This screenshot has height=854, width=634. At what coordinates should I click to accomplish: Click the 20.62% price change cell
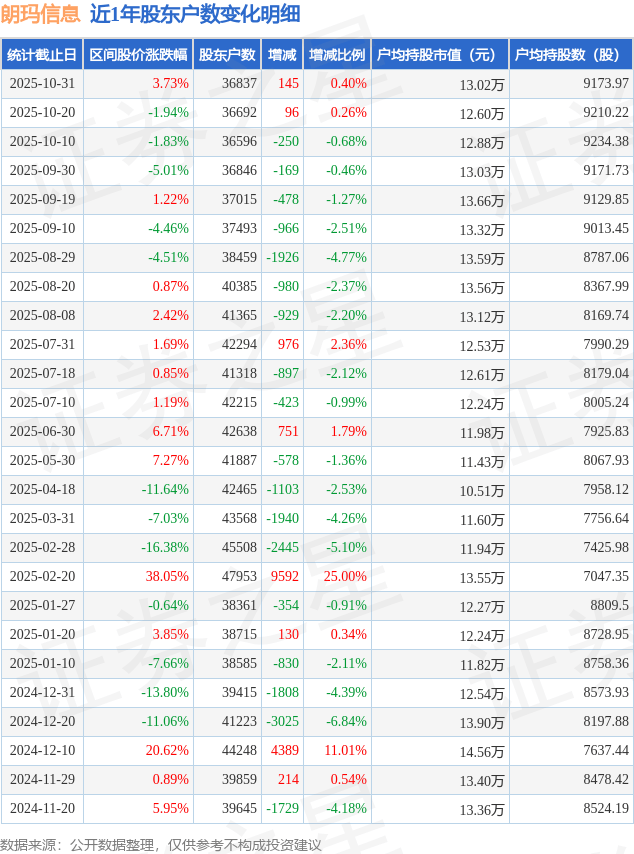pos(167,751)
